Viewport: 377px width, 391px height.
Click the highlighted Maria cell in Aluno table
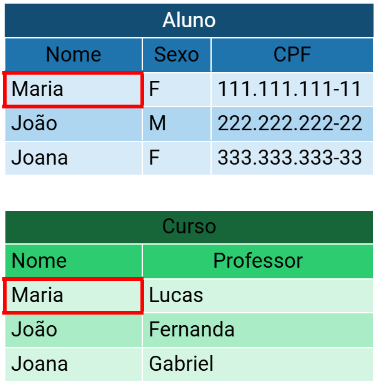[x=73, y=89]
